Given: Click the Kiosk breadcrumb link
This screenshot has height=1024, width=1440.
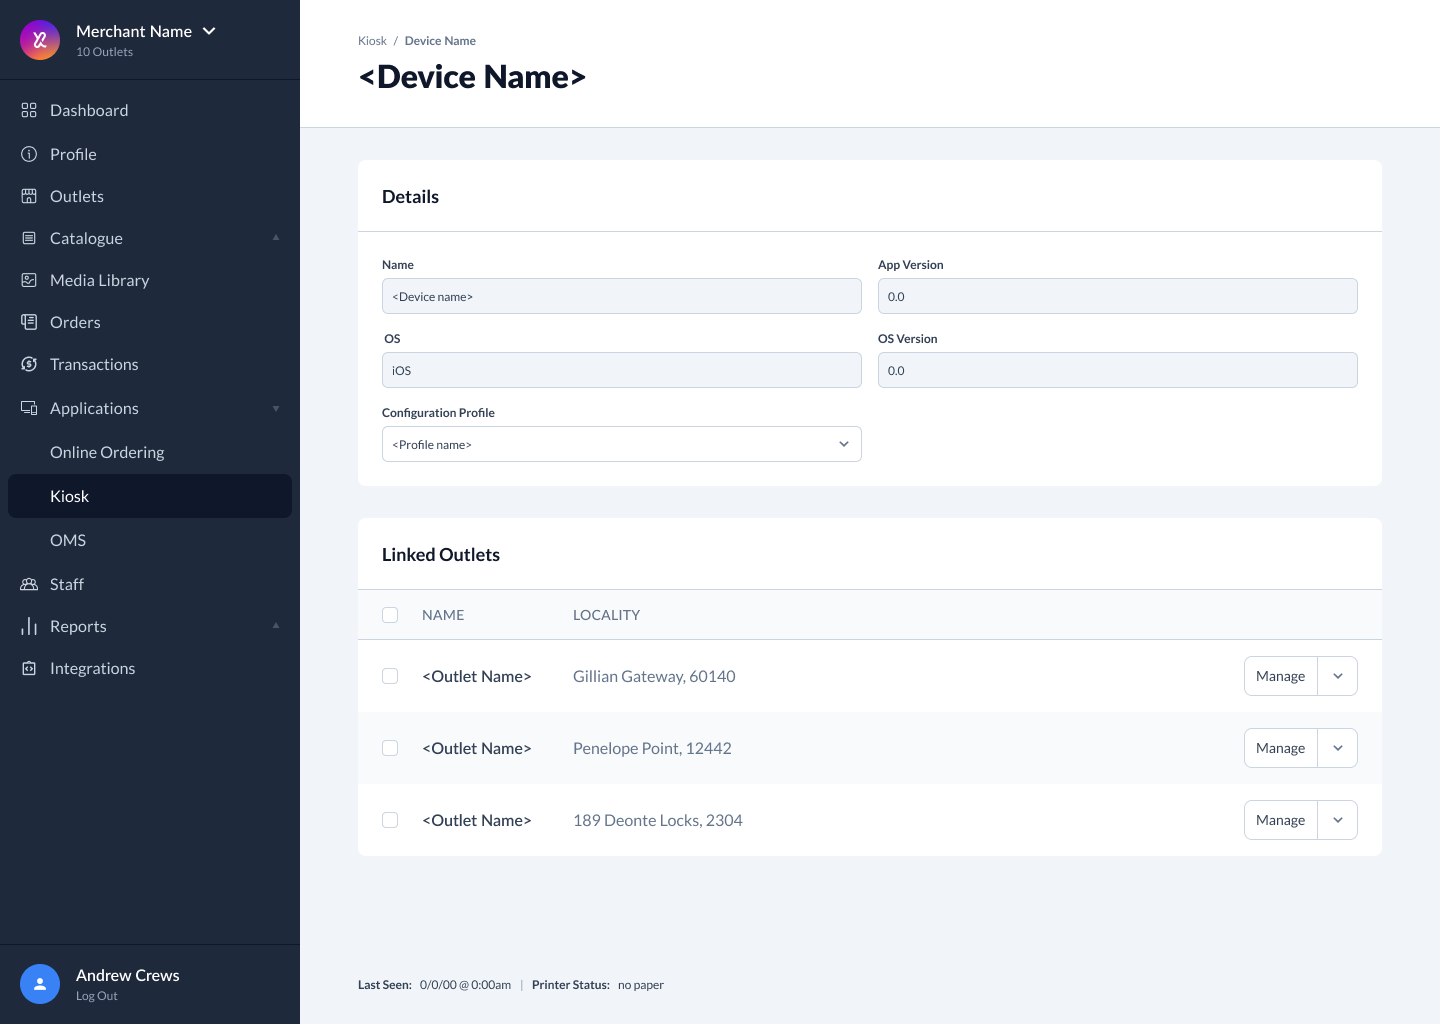Looking at the screenshot, I should coord(372,41).
